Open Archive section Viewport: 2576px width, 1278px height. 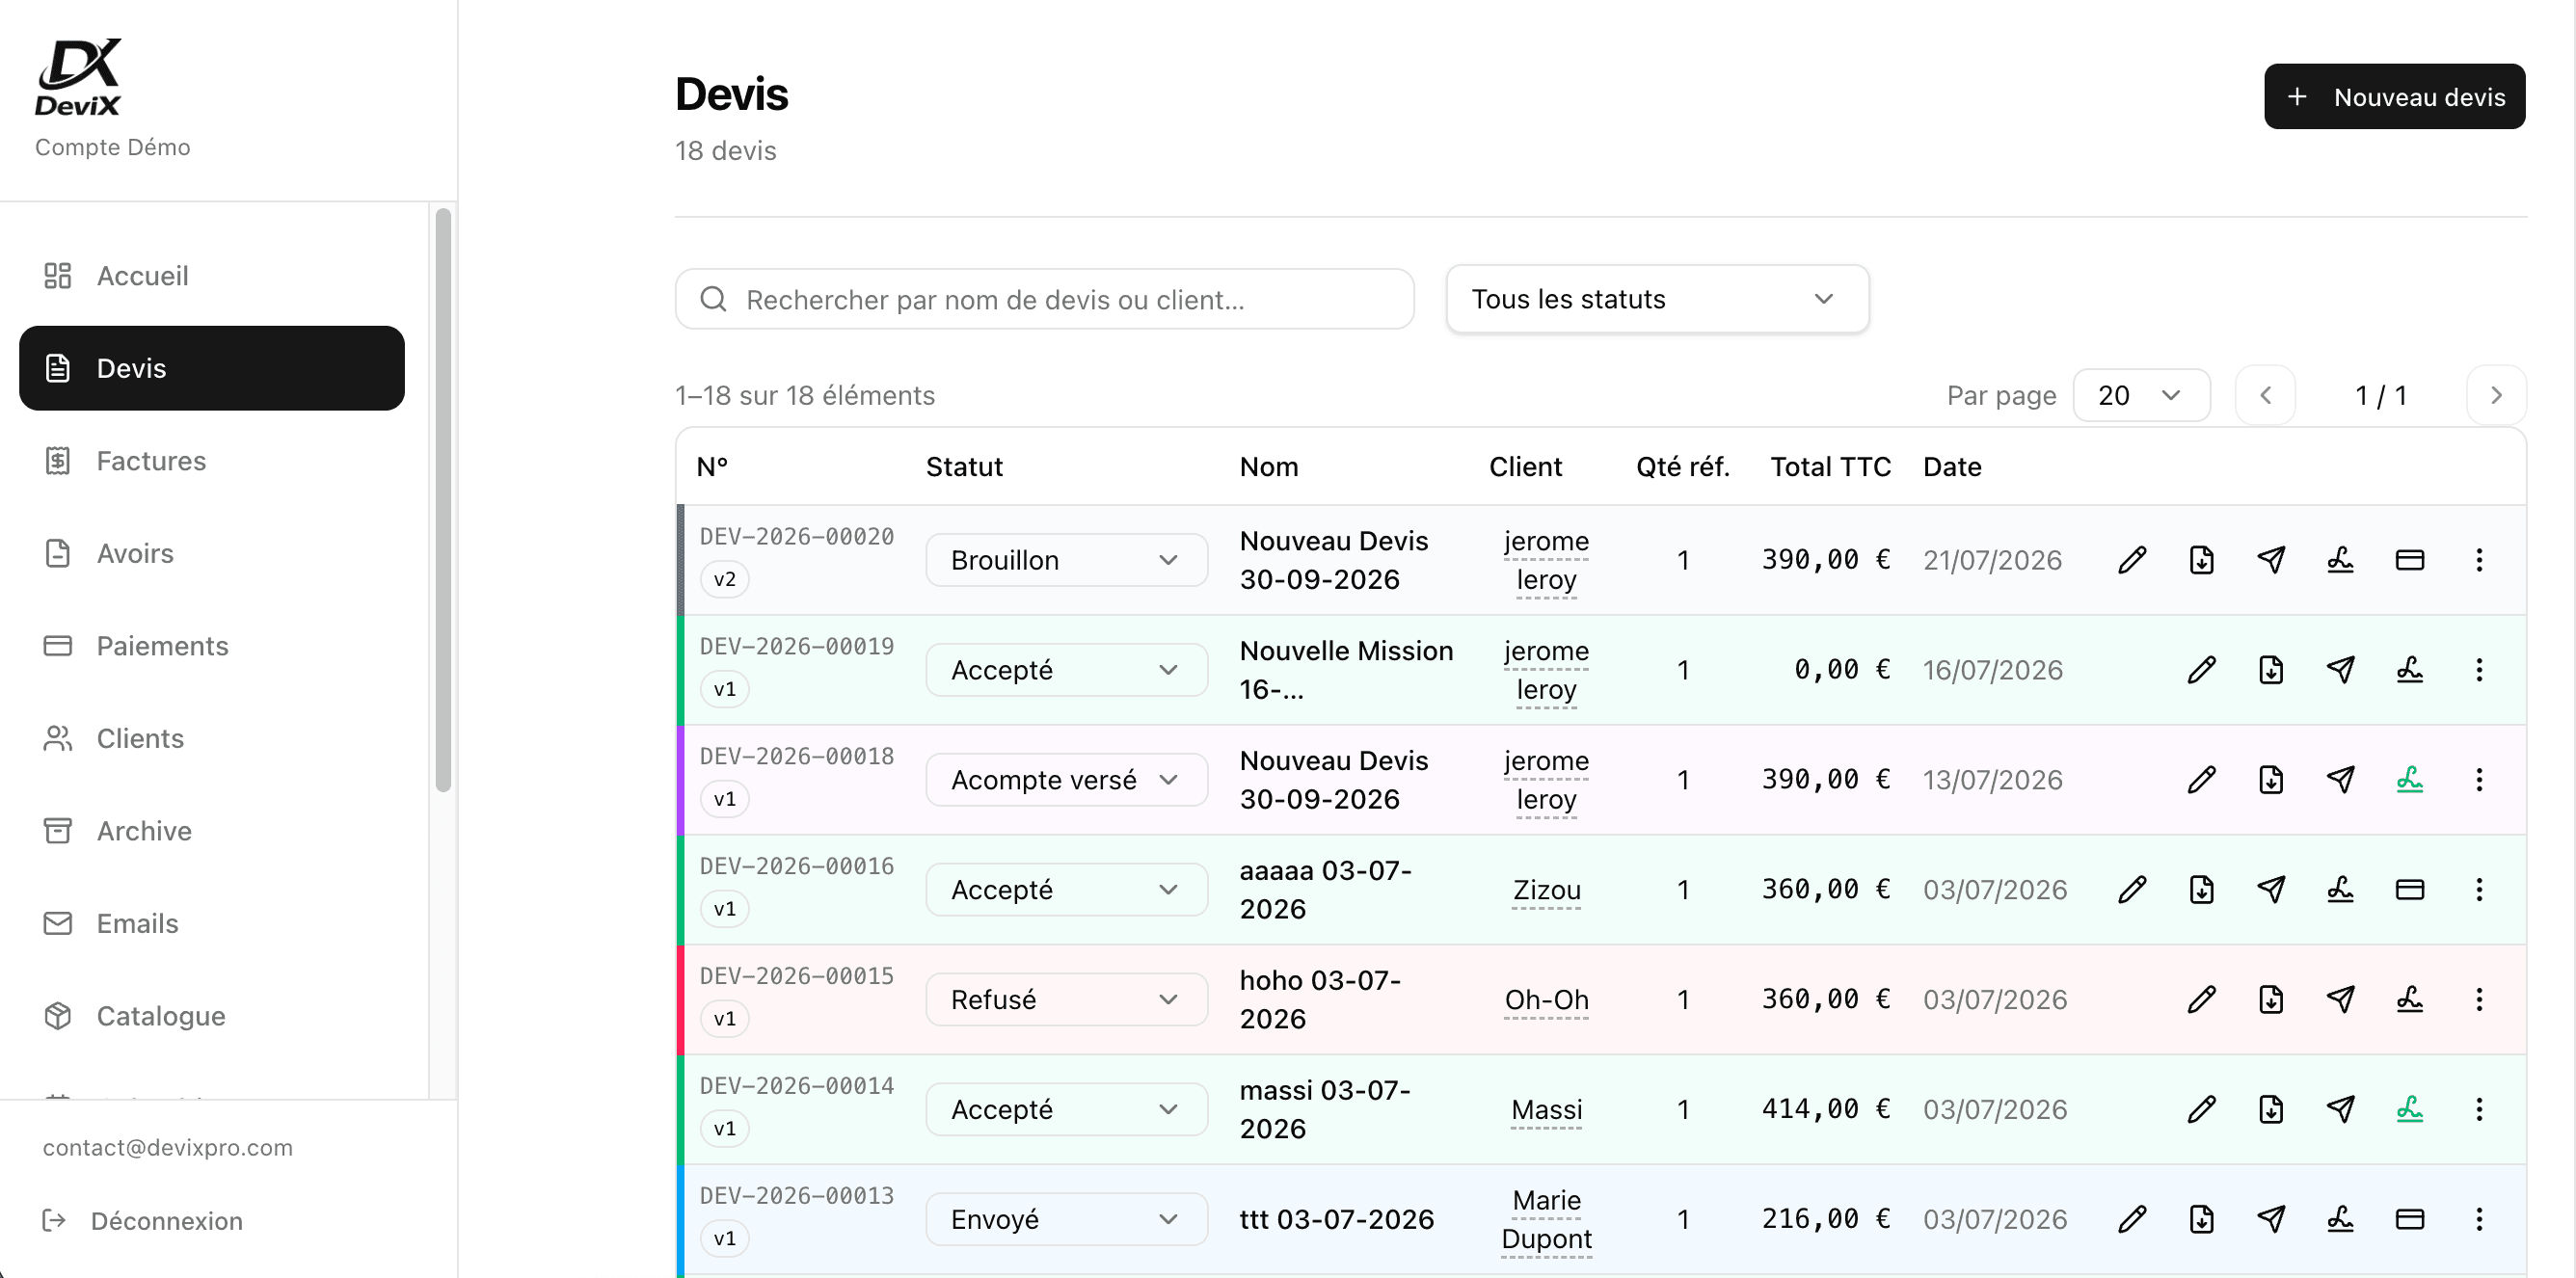(x=212, y=831)
